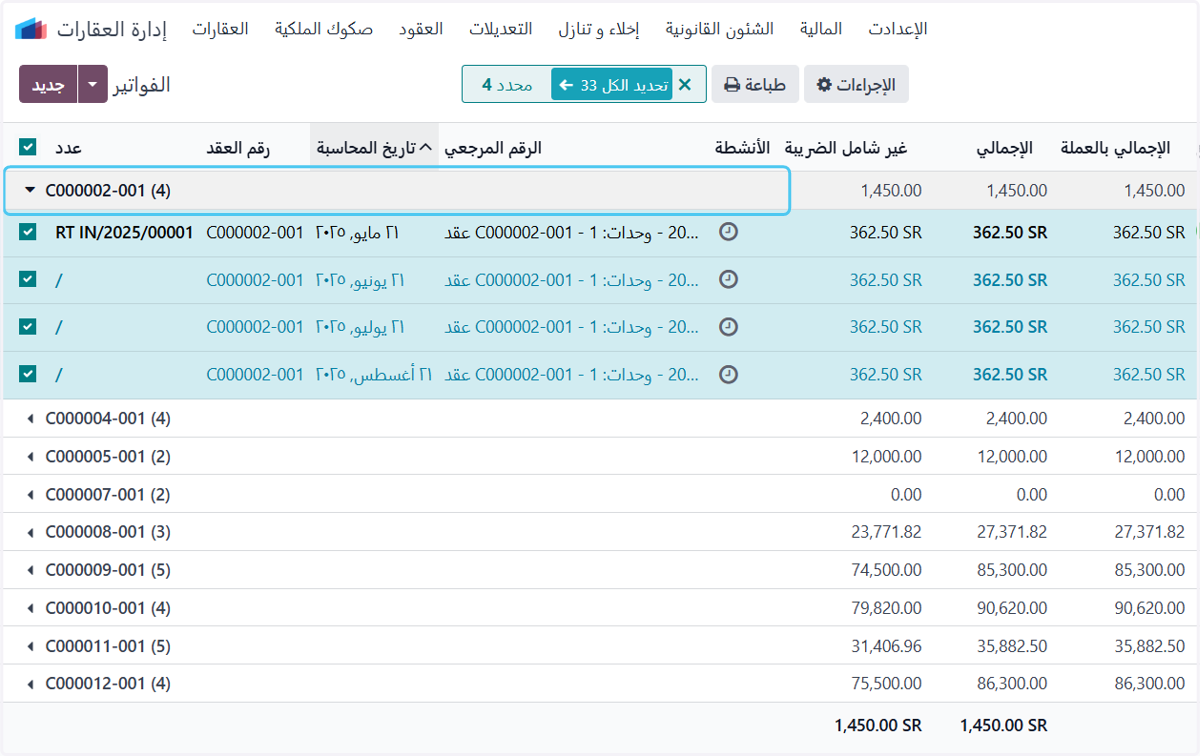Uncheck the ٢١ يوليو invoice row checkbox
Screen dimensions: 1200x756
pyautogui.click(x=27, y=327)
